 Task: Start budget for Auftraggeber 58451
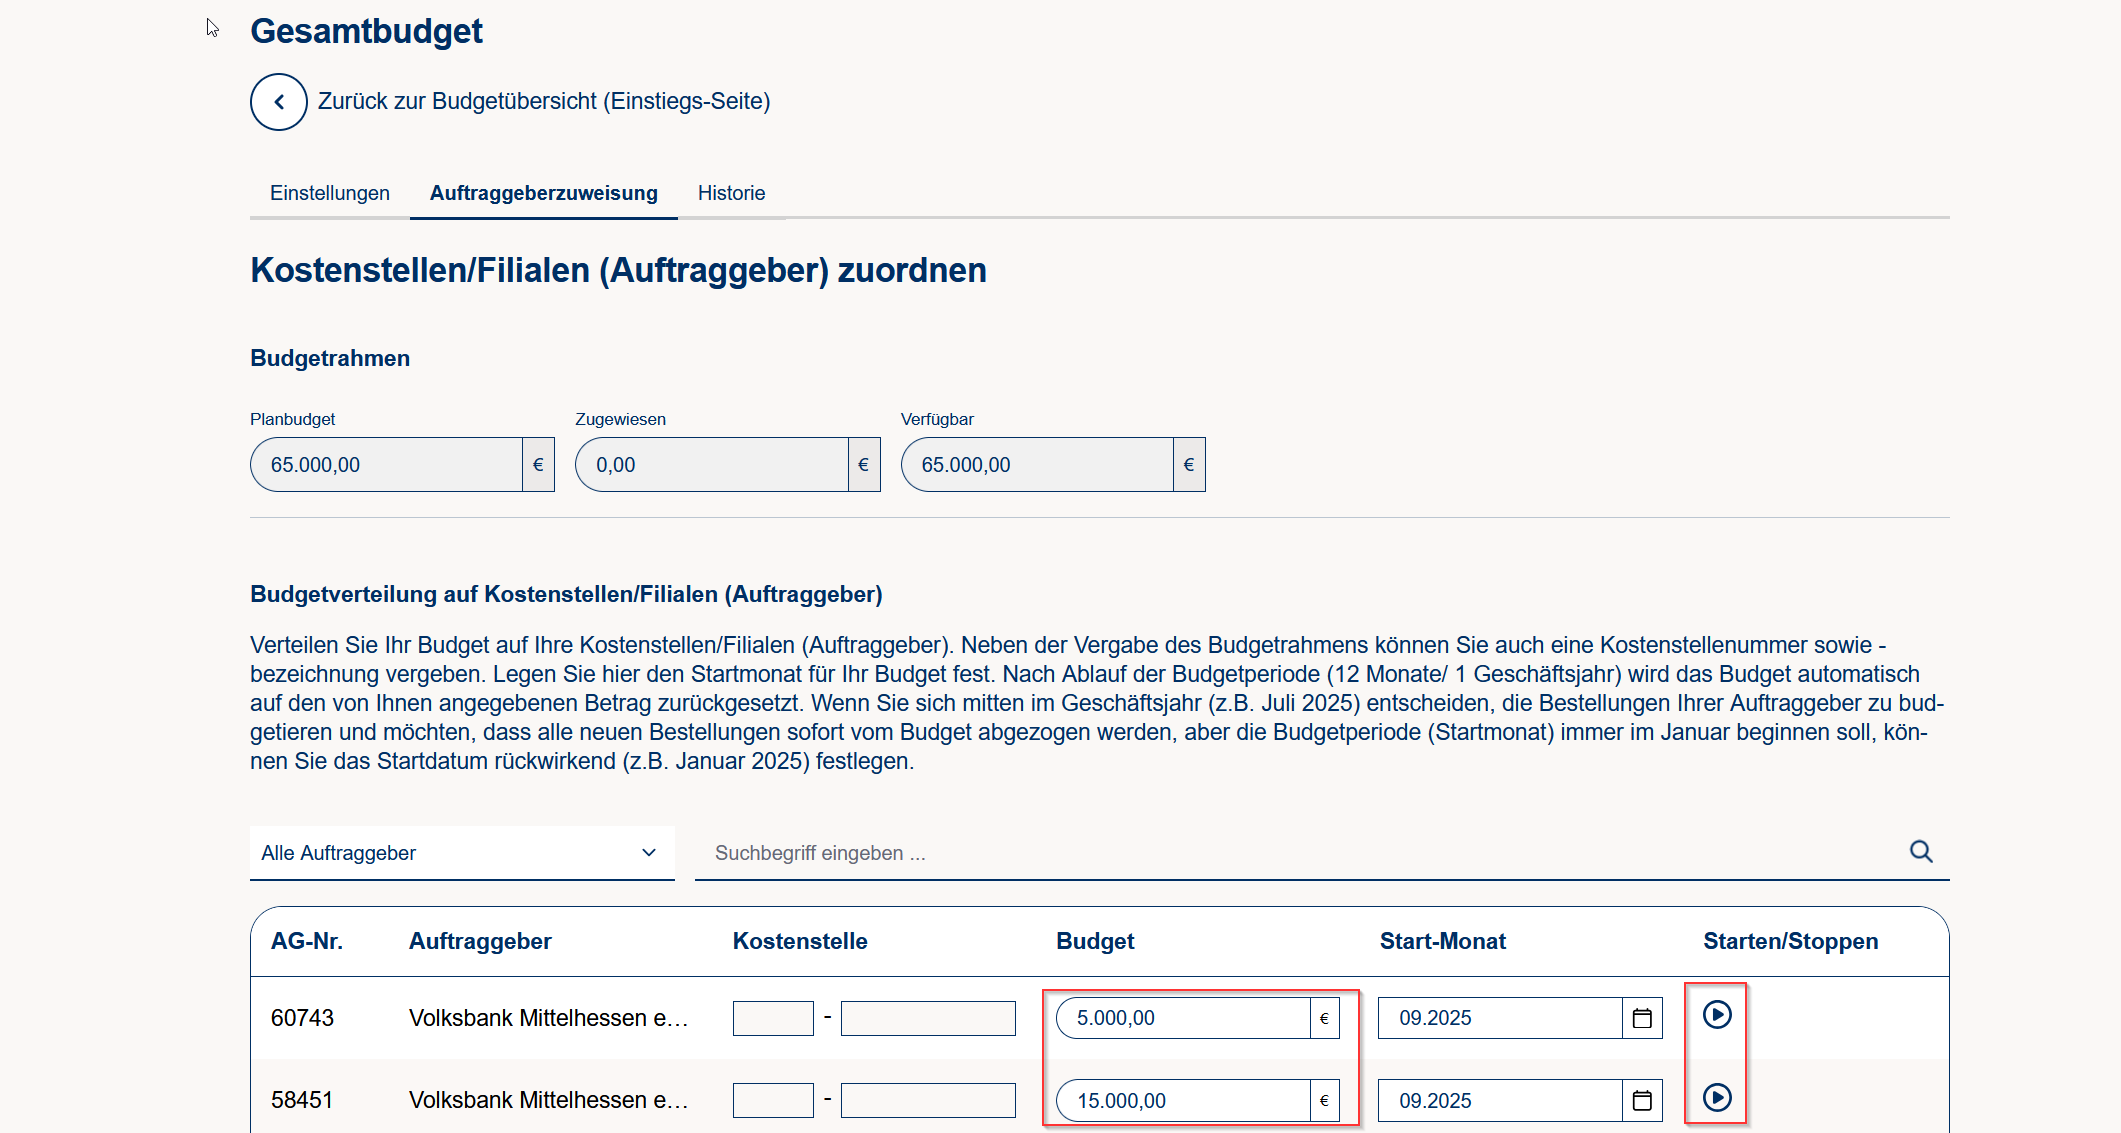1716,1098
